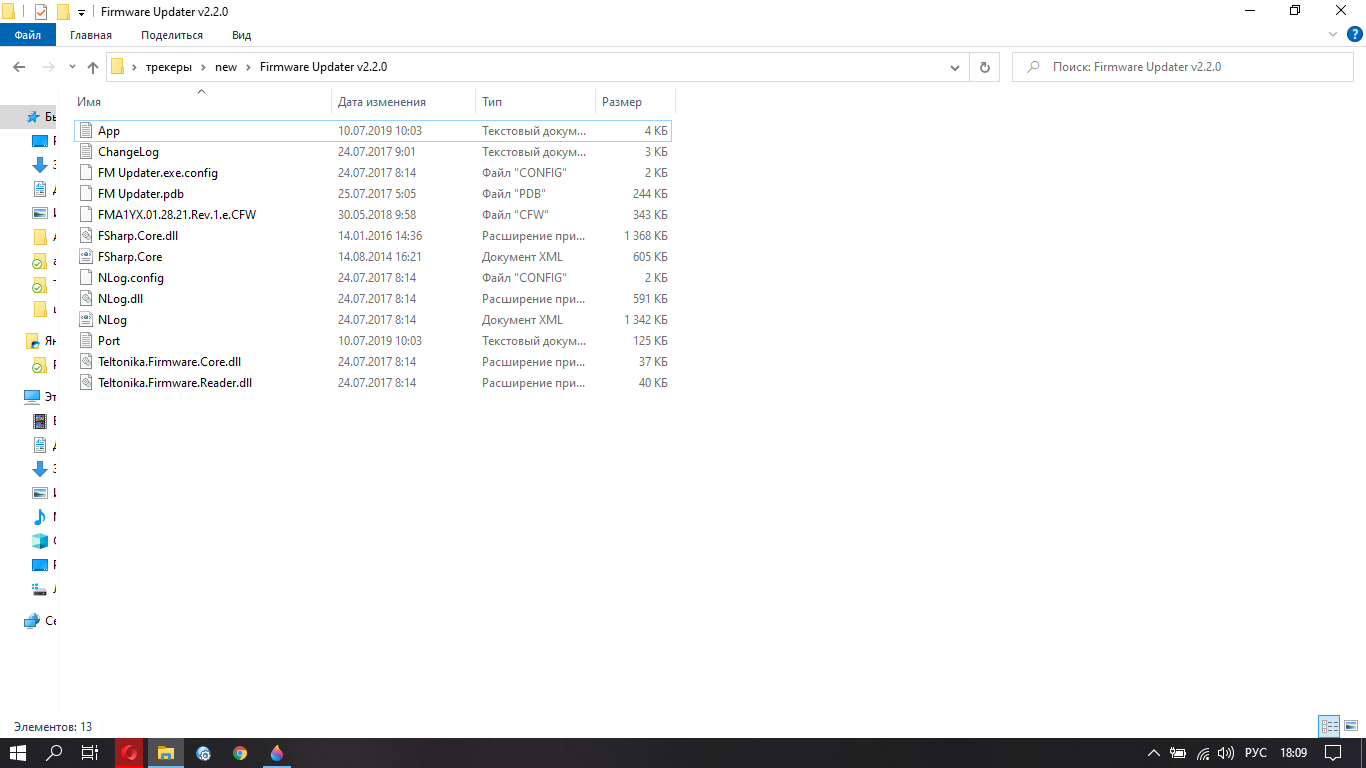The height and width of the screenshot is (768, 1366).
Task: Switch to the Вид ribbon tab
Action: coord(241,35)
